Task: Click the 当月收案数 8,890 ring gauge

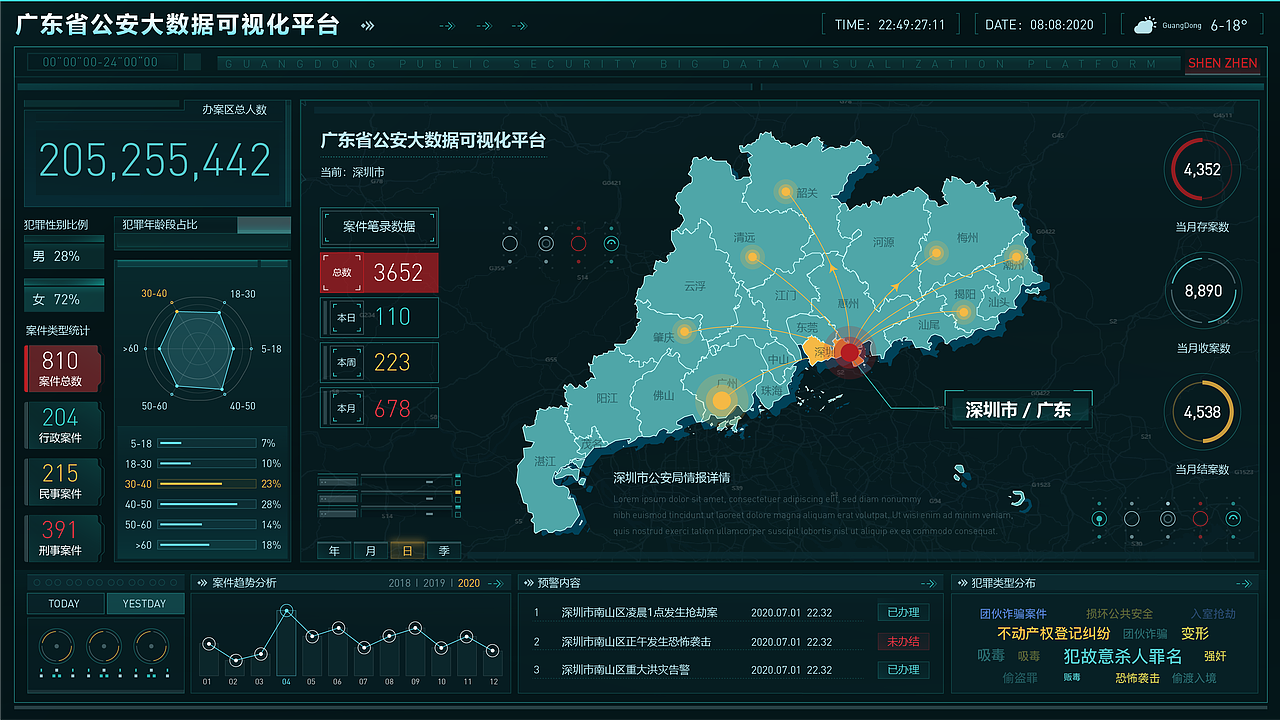Action: pyautogui.click(x=1202, y=291)
